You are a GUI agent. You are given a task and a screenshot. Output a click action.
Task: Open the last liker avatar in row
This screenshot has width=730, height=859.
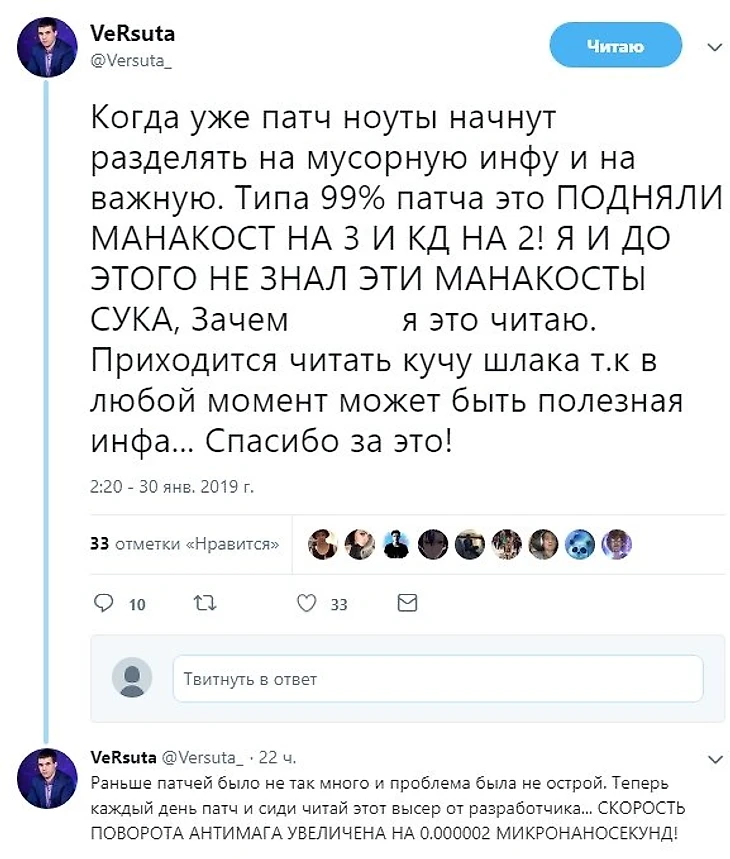pos(615,543)
